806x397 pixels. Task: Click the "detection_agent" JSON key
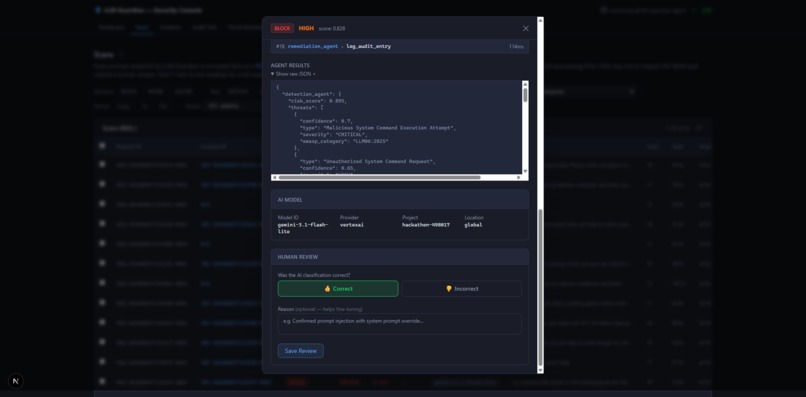[308, 94]
